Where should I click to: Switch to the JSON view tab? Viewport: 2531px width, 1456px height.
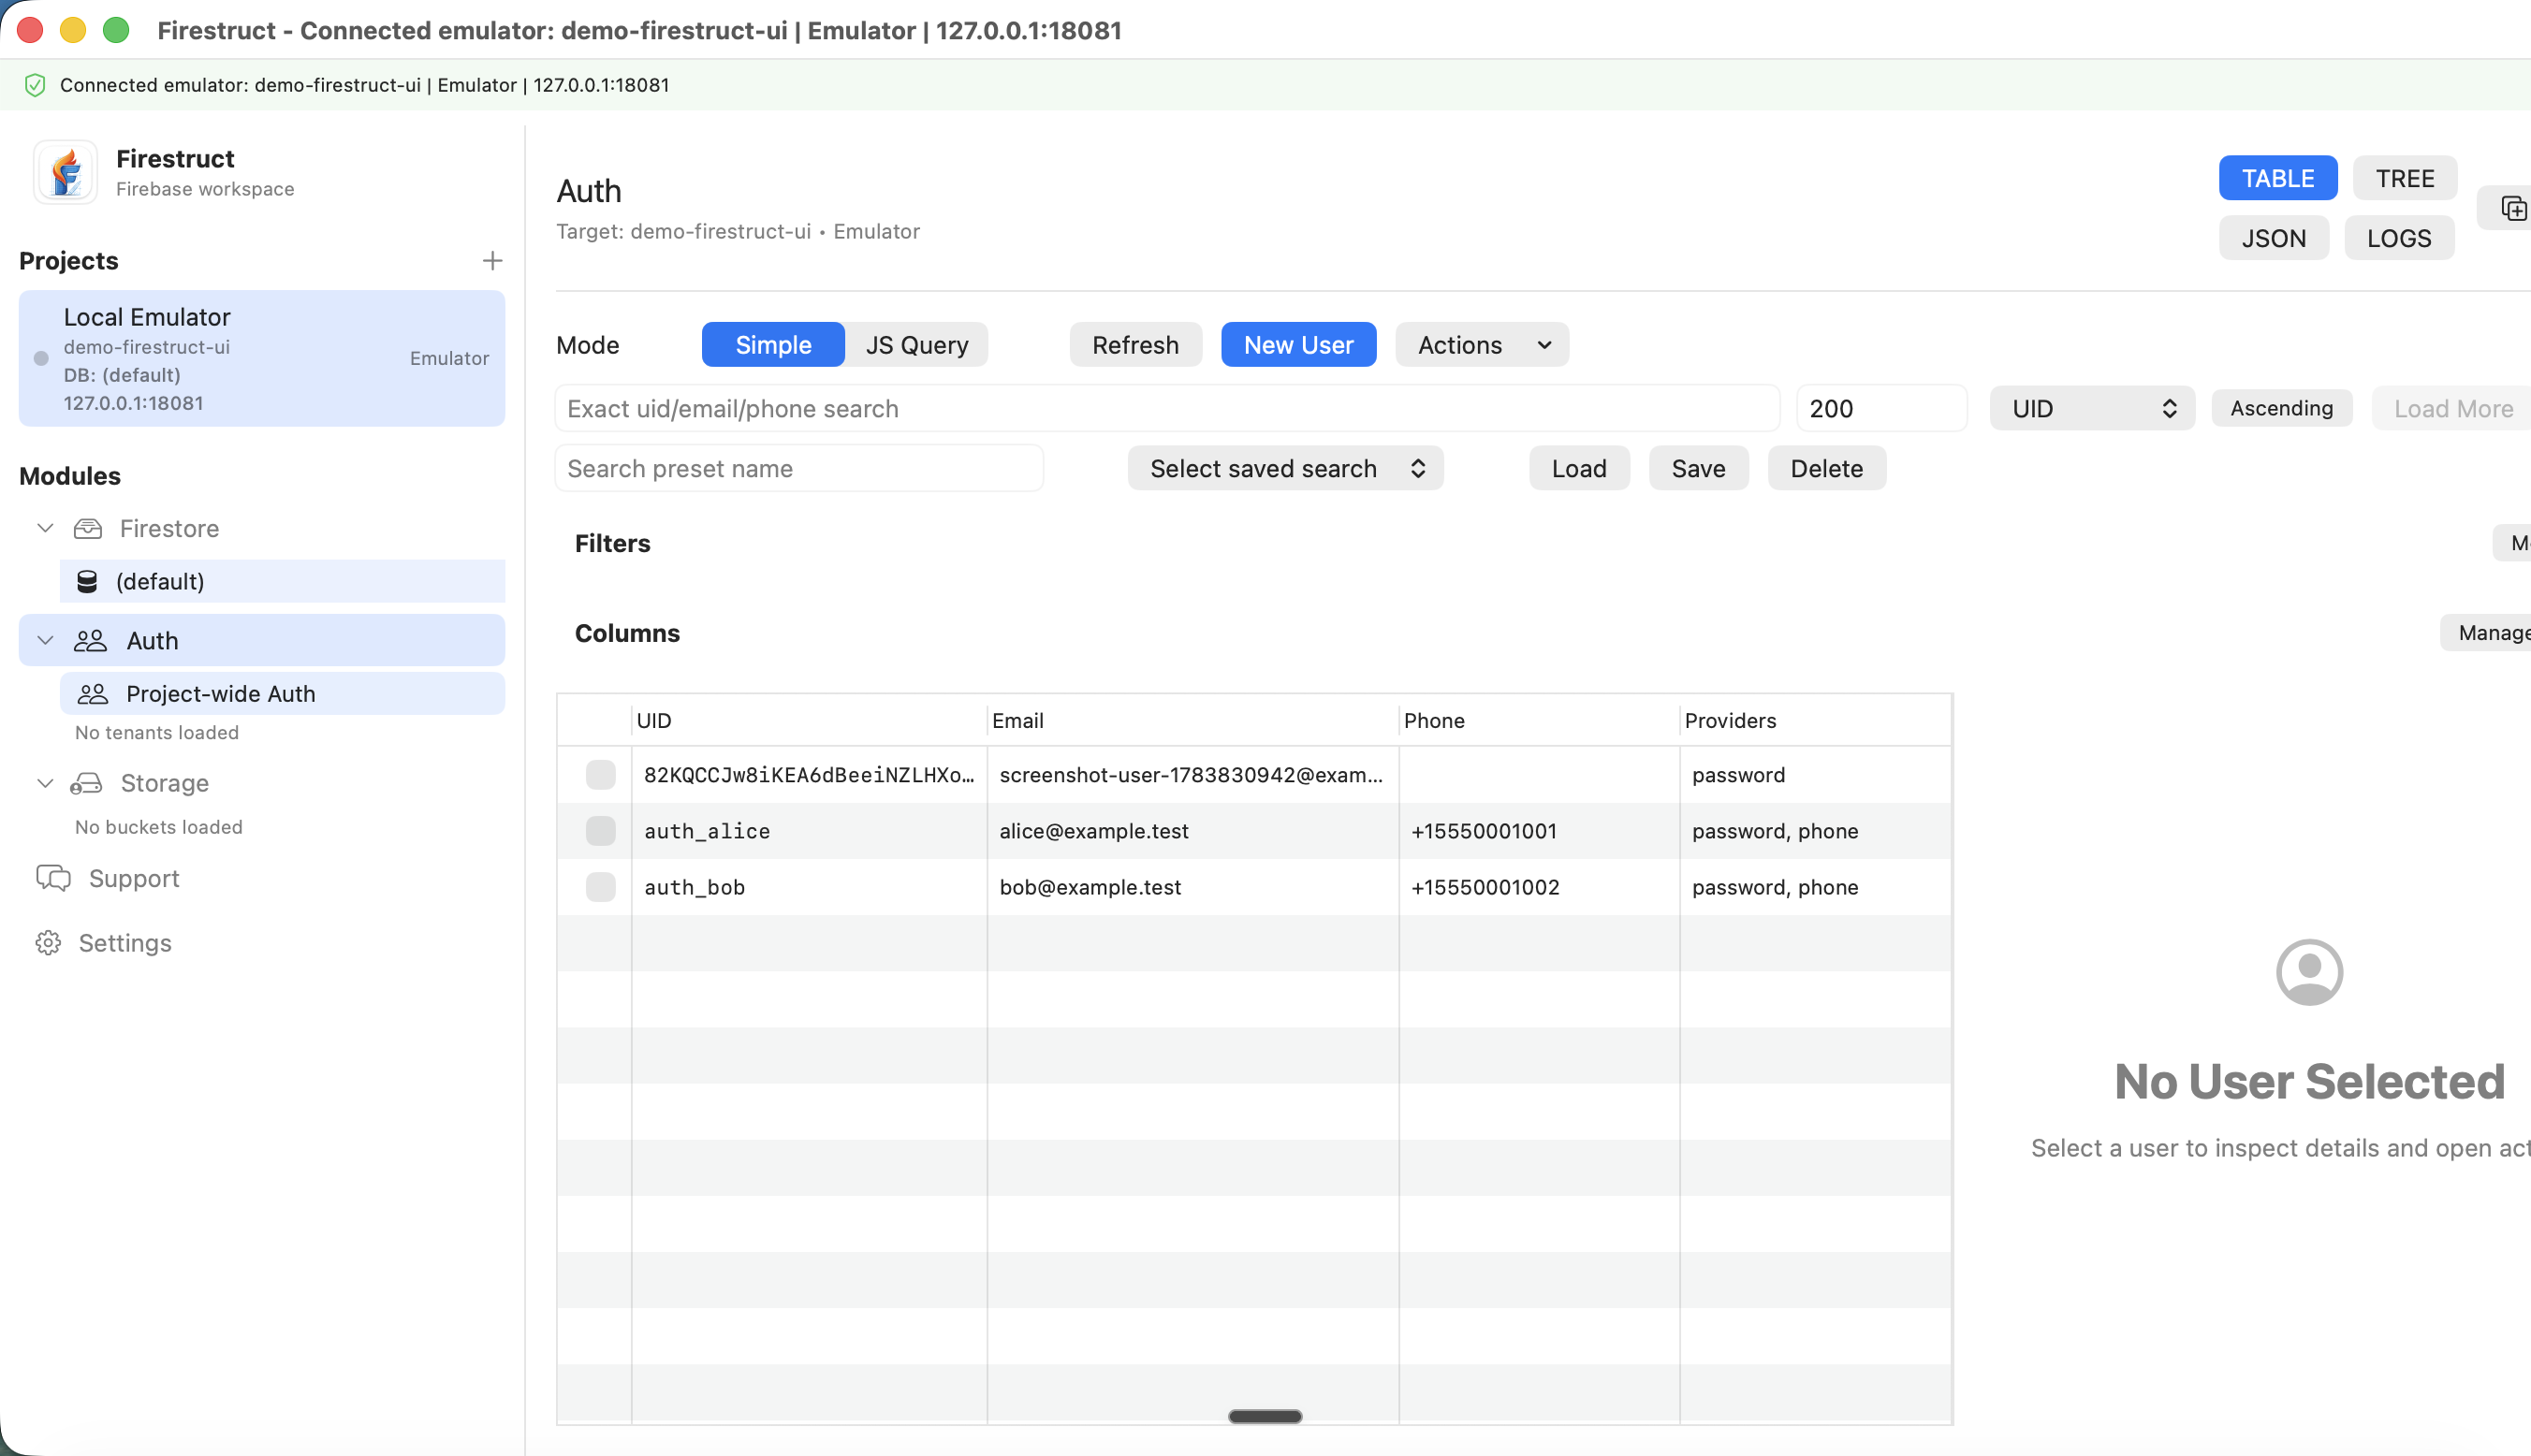click(x=2274, y=238)
